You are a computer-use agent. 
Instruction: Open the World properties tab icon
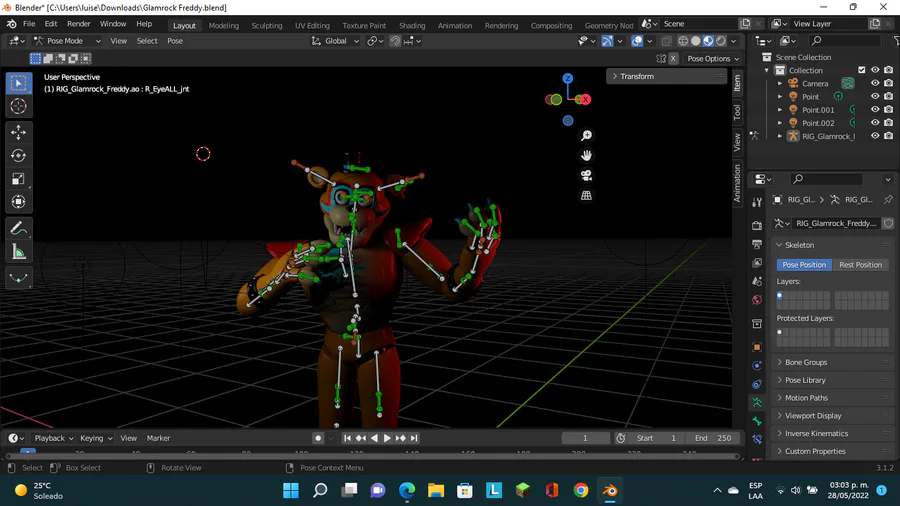[757, 300]
